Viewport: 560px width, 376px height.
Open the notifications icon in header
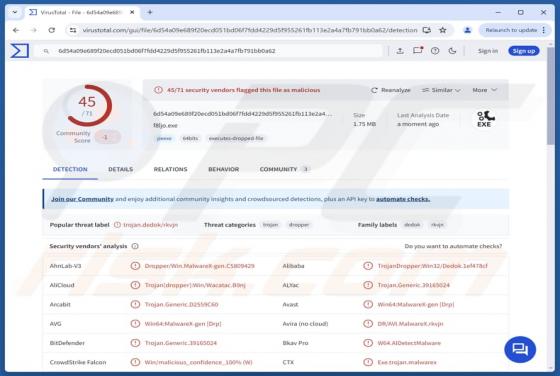[418, 51]
